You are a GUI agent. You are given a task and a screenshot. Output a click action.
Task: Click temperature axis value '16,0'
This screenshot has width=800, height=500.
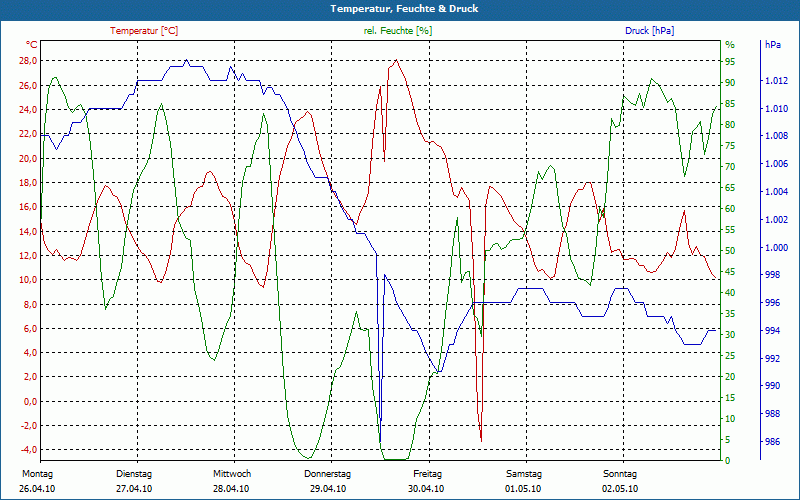28,207
